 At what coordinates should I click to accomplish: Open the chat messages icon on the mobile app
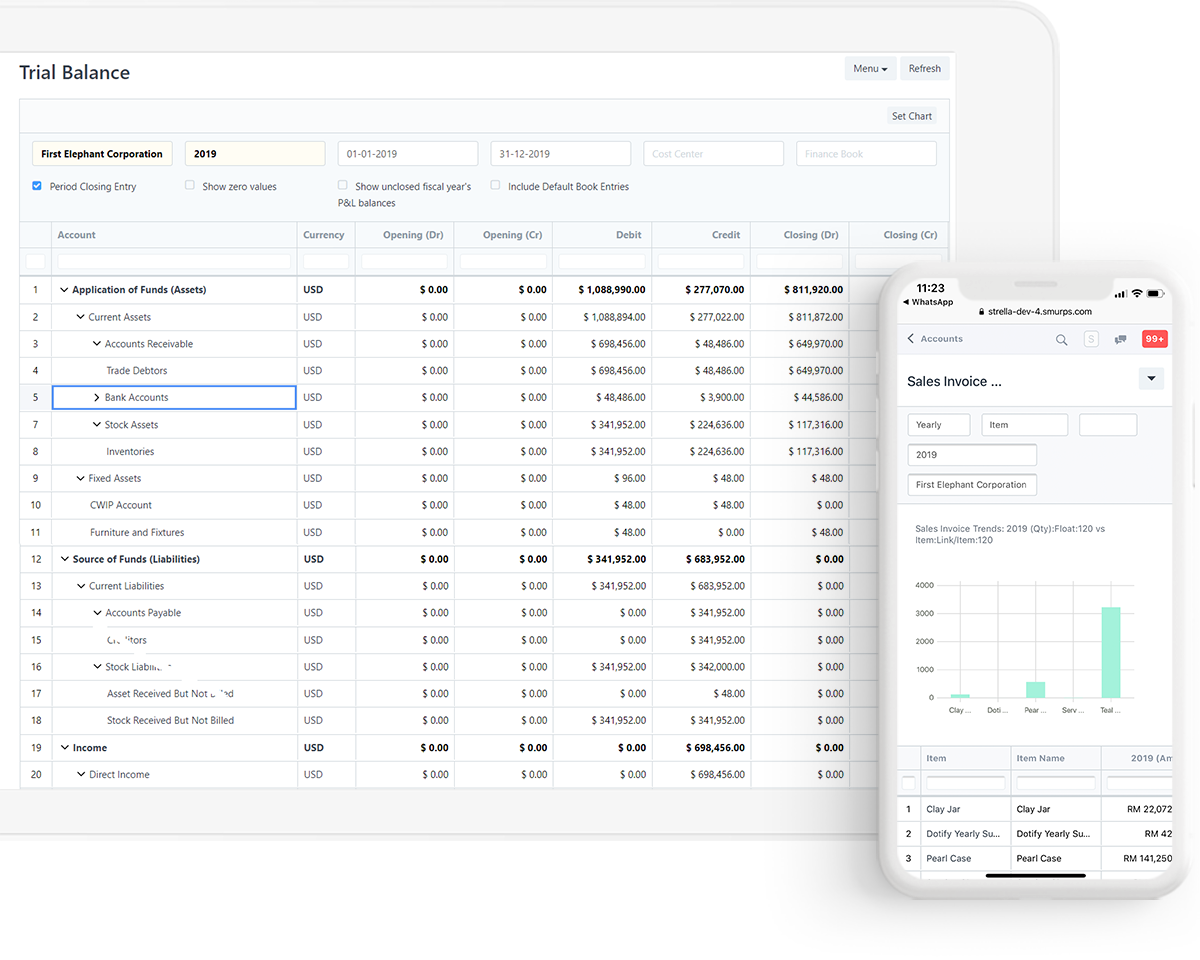coord(1119,339)
